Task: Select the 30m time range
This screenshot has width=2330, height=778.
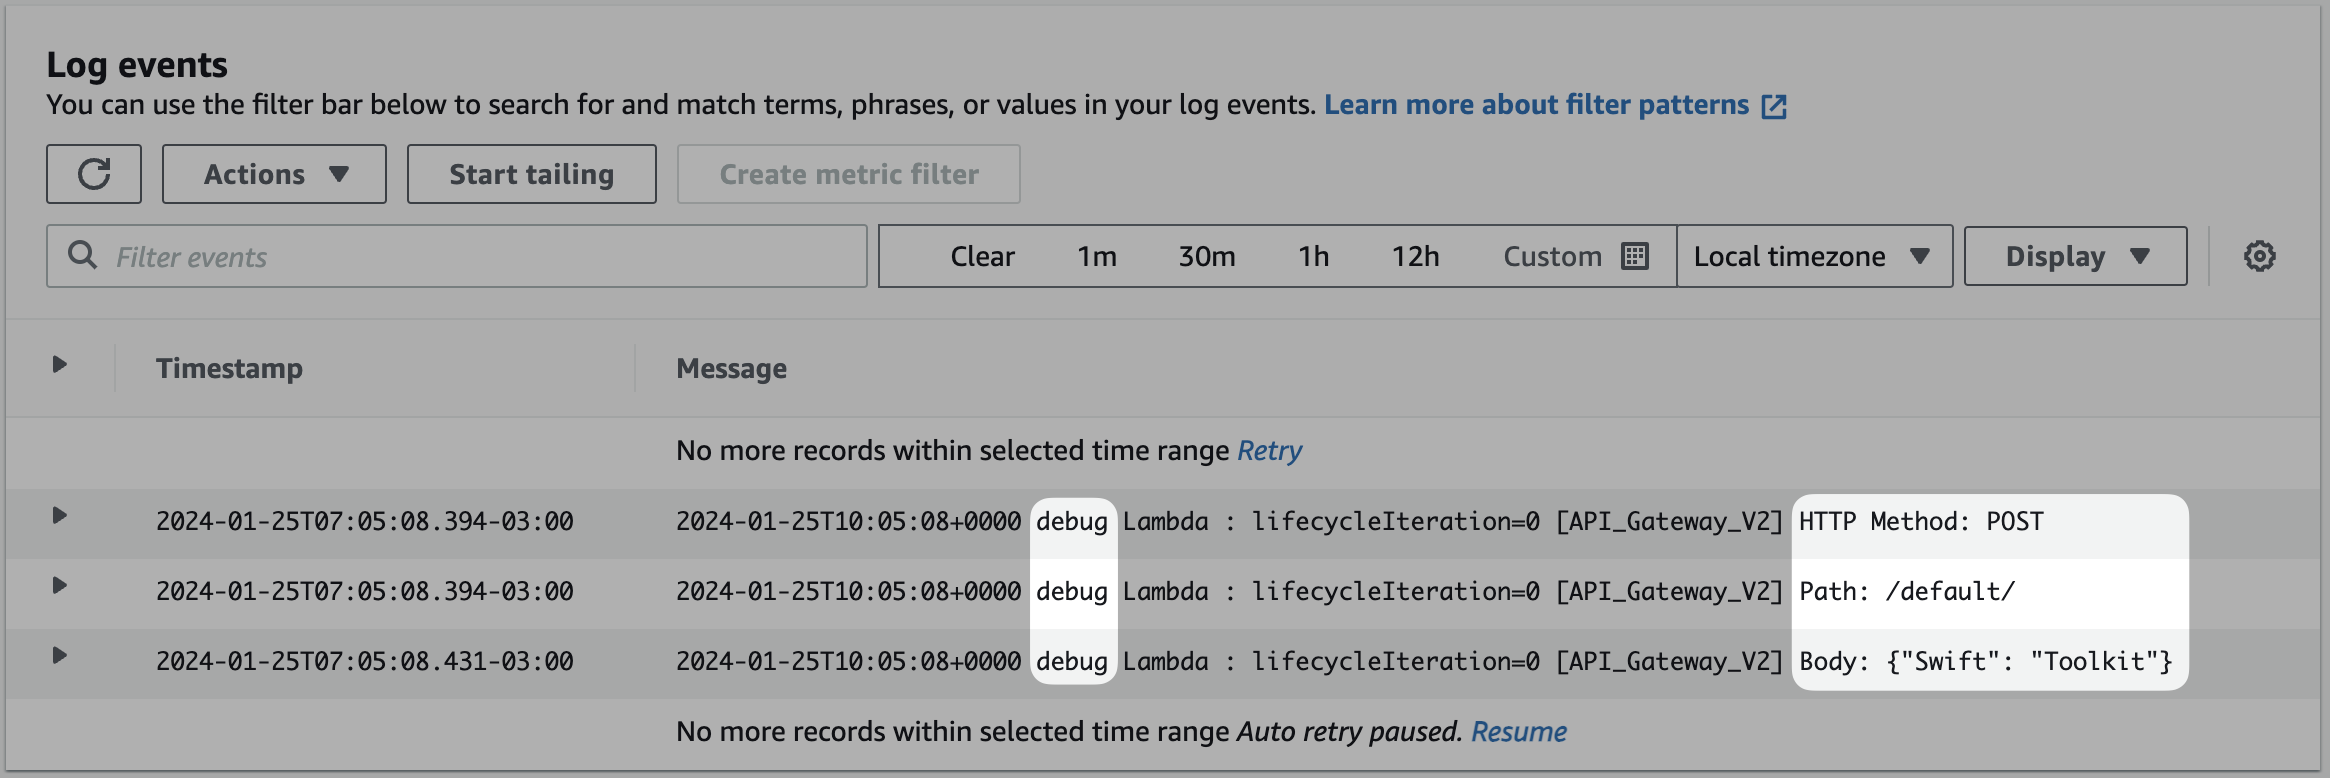Action: click(x=1206, y=256)
